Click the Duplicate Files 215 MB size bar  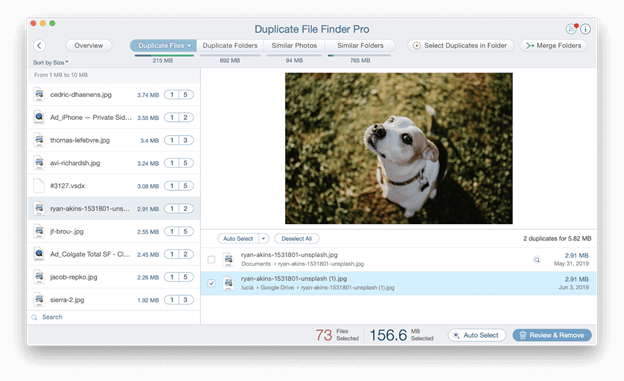[164, 55]
